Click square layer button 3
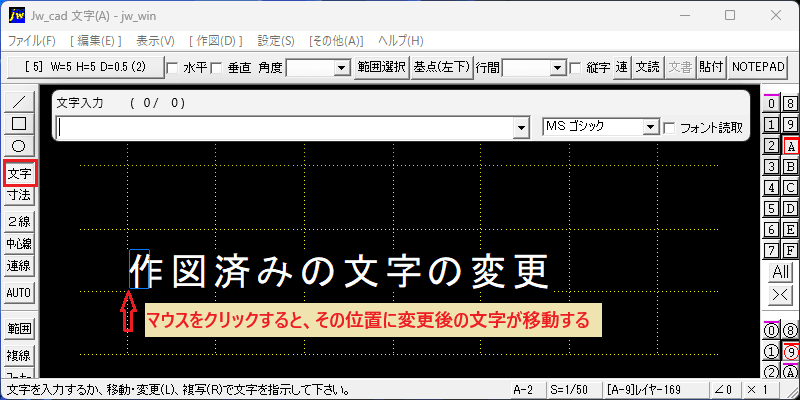This screenshot has height=400, width=800. [x=772, y=167]
